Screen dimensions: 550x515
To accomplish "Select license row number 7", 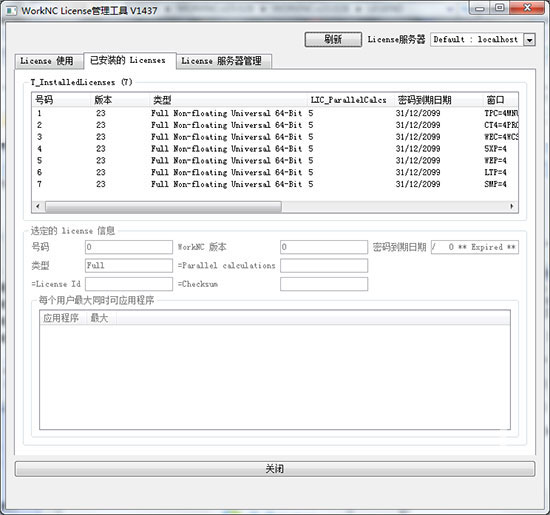I will (x=275, y=184).
